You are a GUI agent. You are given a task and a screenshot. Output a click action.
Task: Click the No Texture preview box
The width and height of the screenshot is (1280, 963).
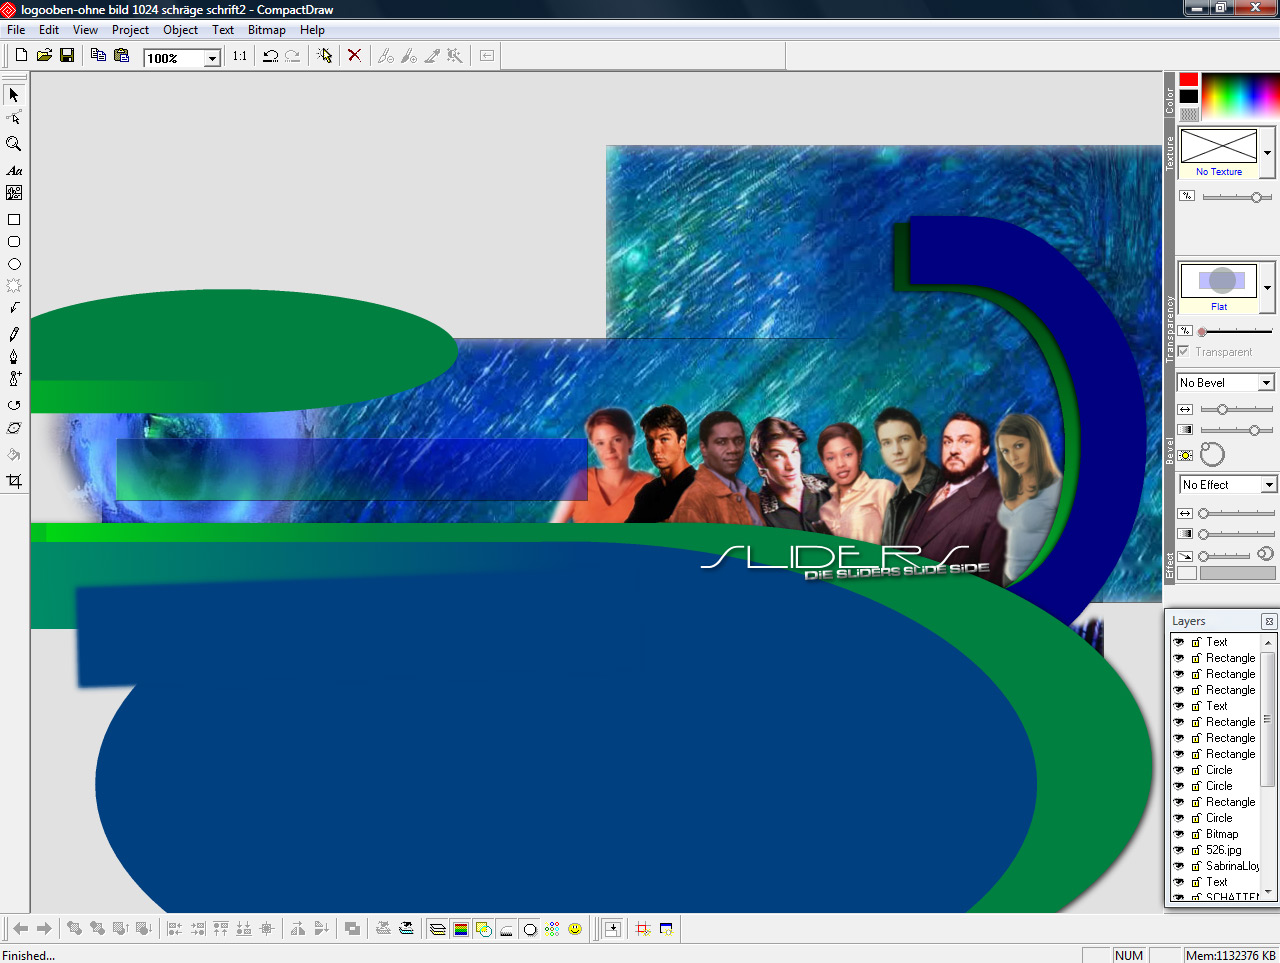1219,146
